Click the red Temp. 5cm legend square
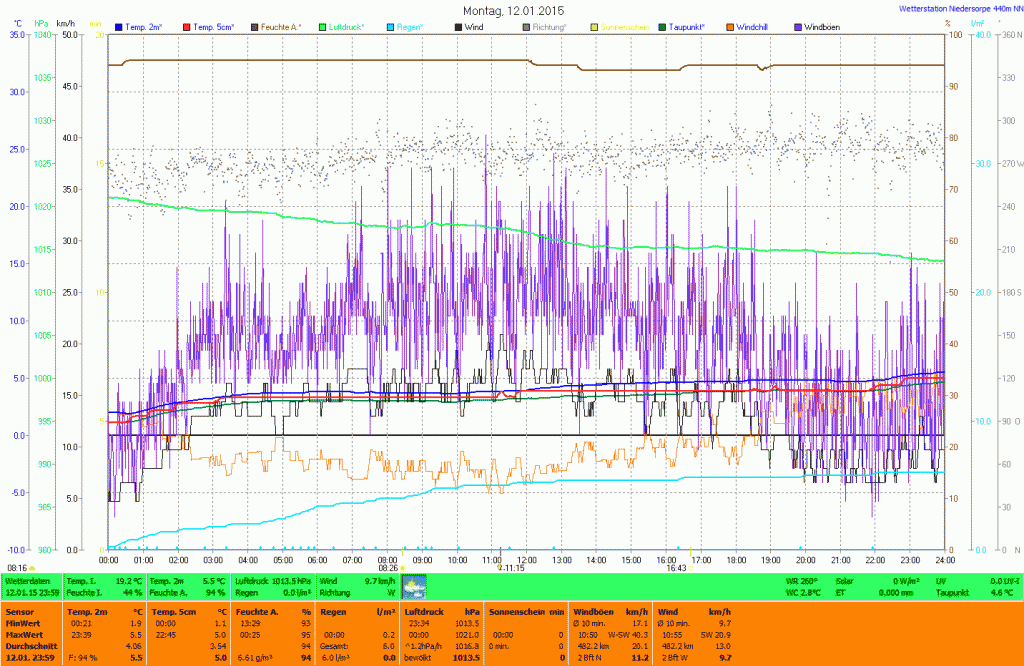 [x=186, y=25]
